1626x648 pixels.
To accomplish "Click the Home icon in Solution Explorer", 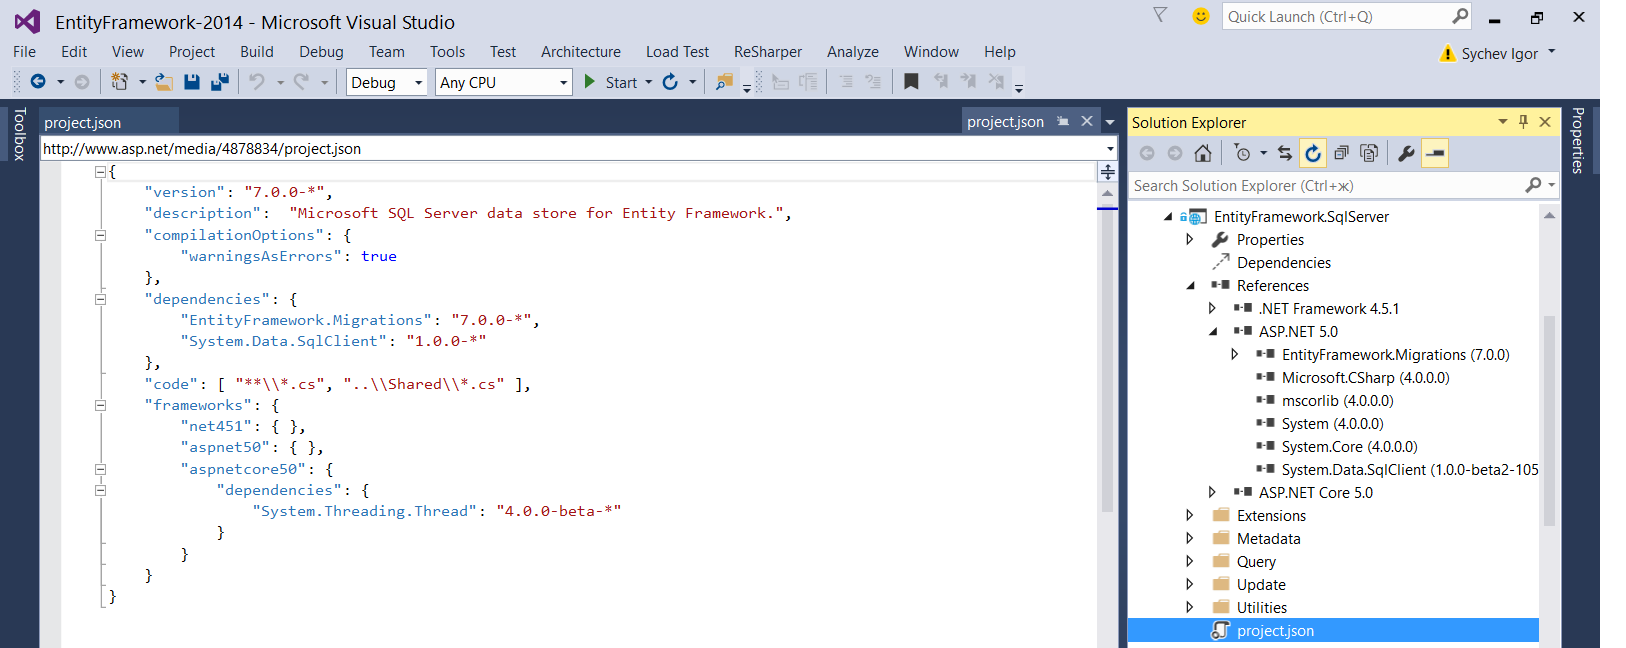I will click(x=1203, y=153).
